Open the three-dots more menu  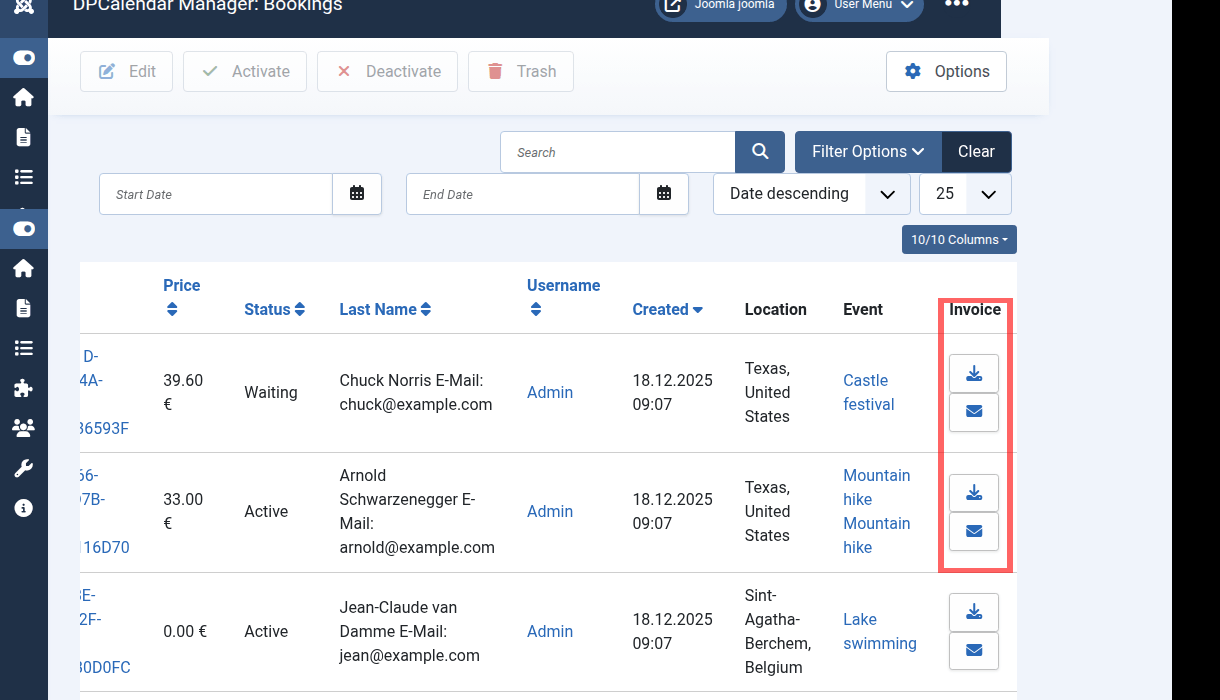coord(956,6)
